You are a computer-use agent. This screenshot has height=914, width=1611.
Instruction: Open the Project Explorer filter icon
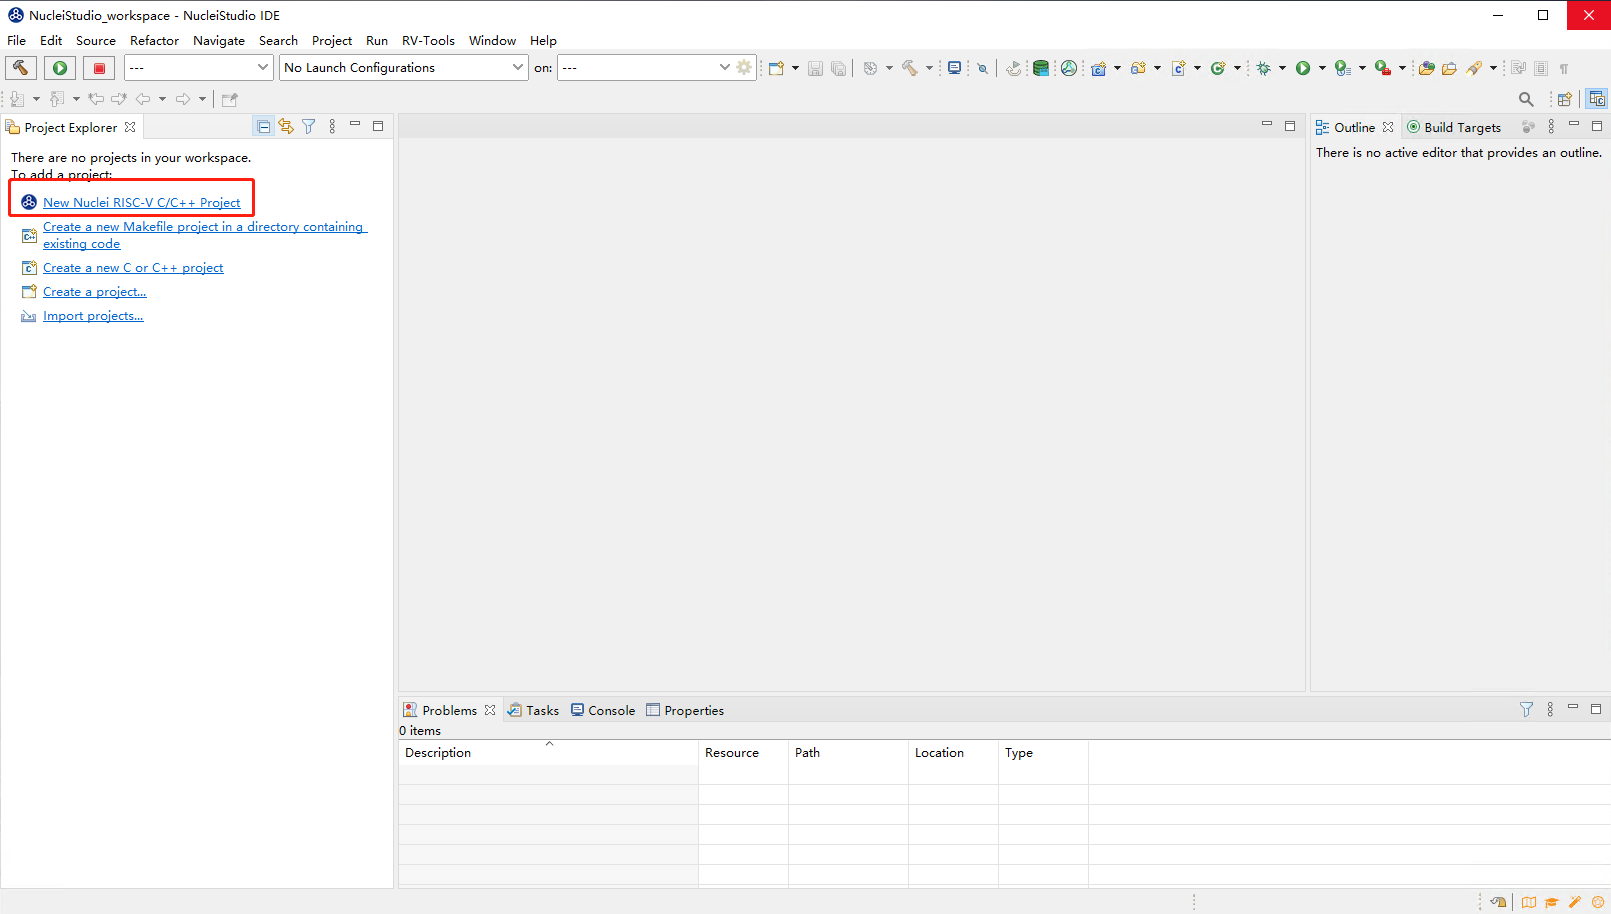309,126
